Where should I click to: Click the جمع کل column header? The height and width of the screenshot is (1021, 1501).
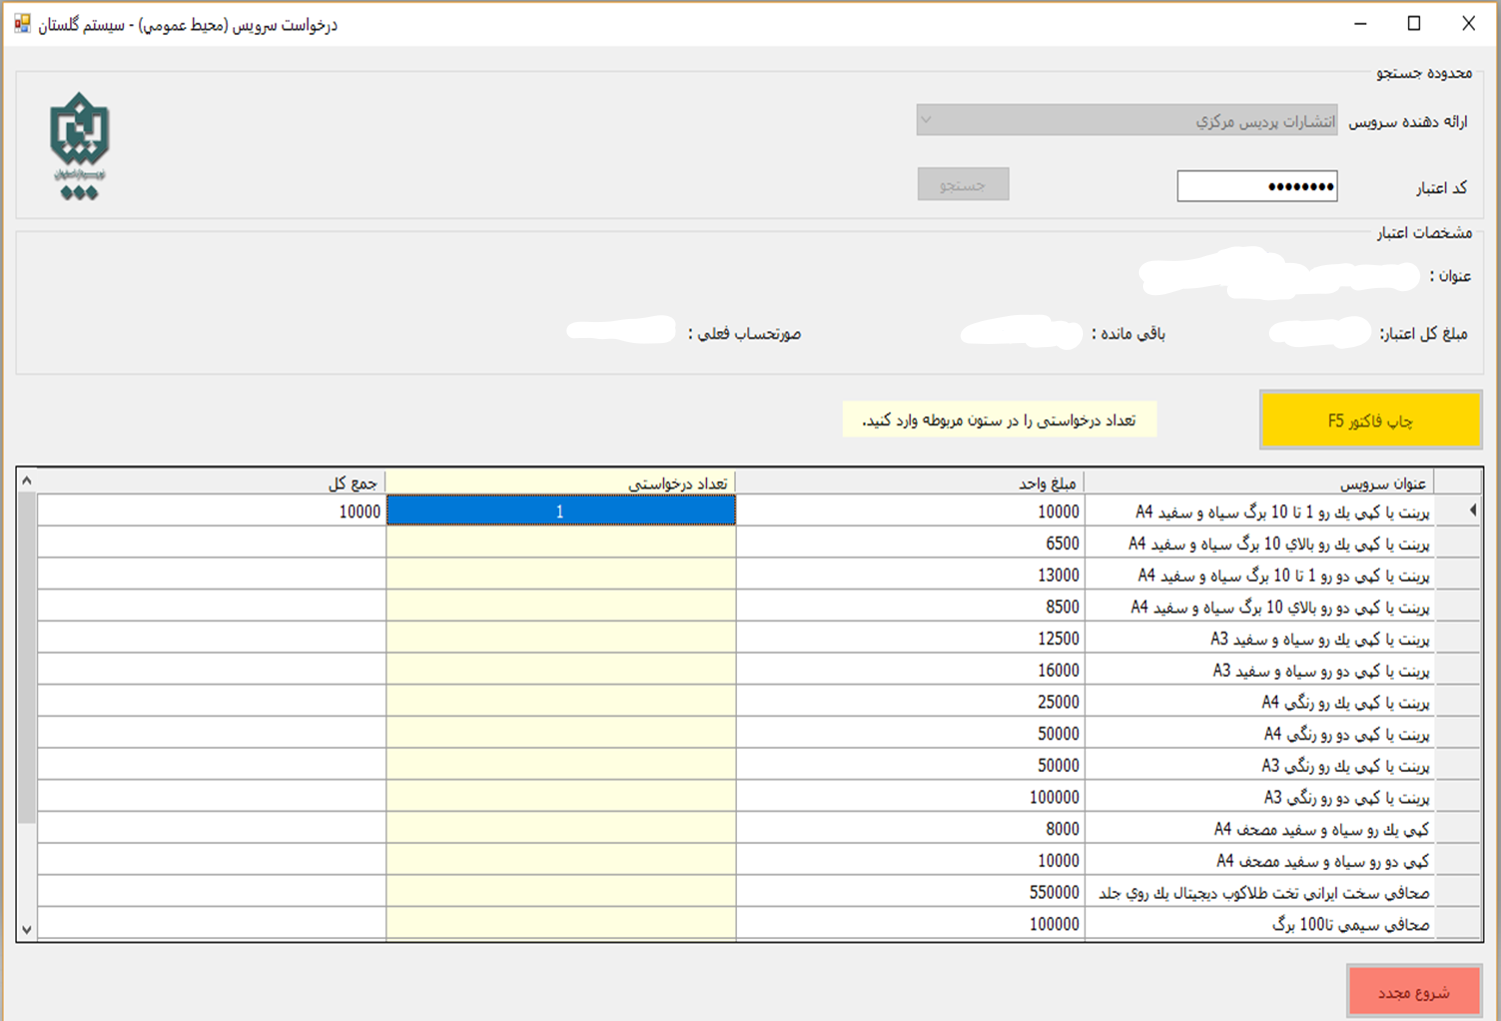click(211, 483)
